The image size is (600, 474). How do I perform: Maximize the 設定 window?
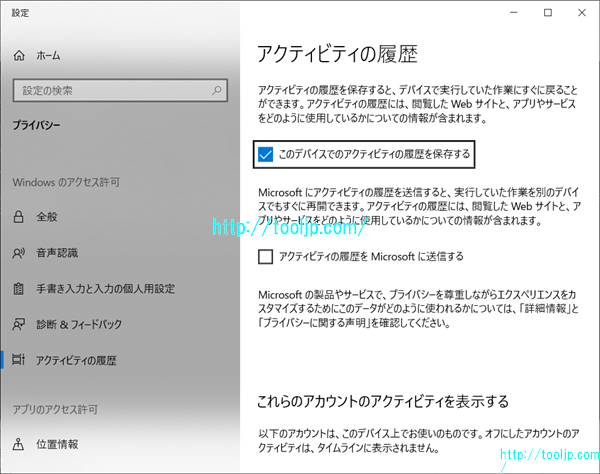[548, 13]
